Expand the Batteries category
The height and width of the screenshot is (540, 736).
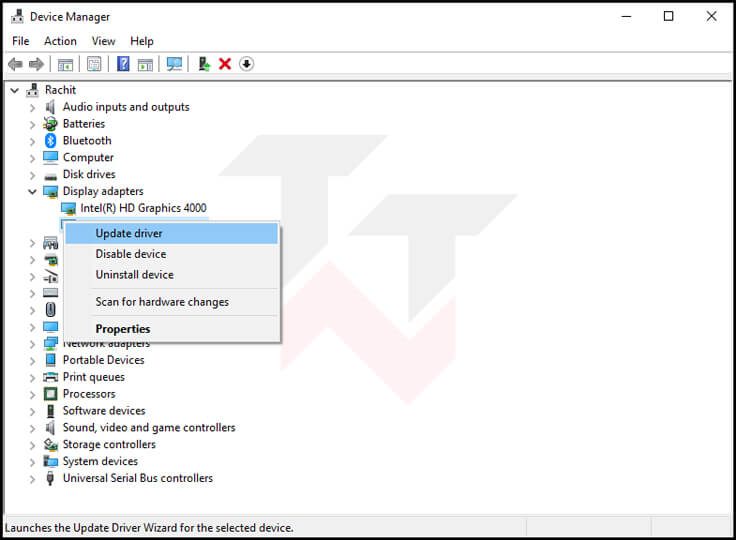point(32,125)
